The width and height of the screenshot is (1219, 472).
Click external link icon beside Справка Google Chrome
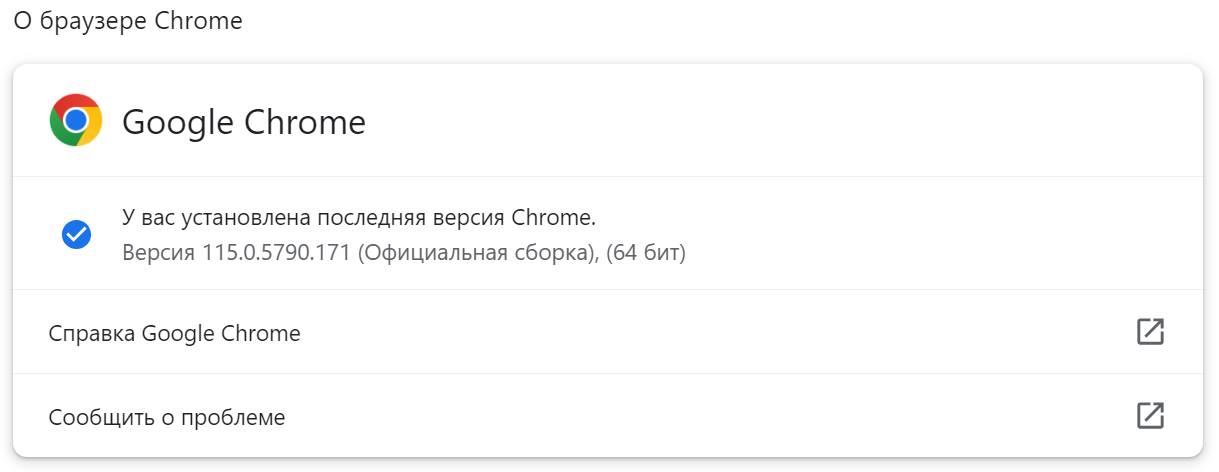tap(1150, 332)
